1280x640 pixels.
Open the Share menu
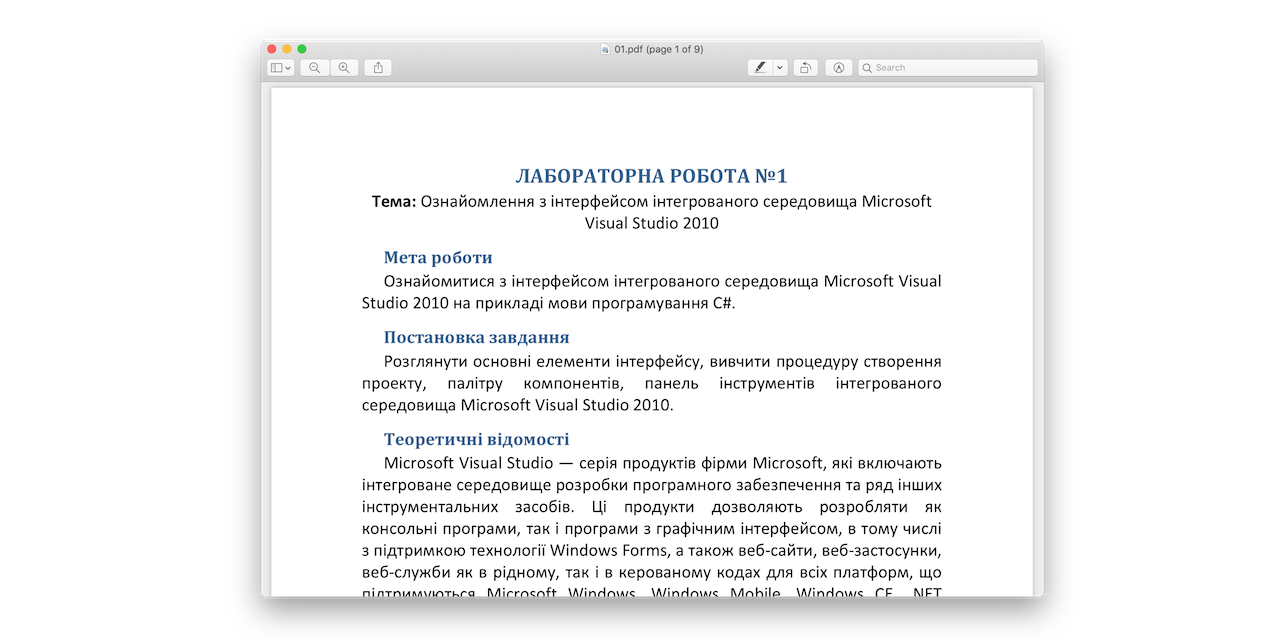coord(378,68)
